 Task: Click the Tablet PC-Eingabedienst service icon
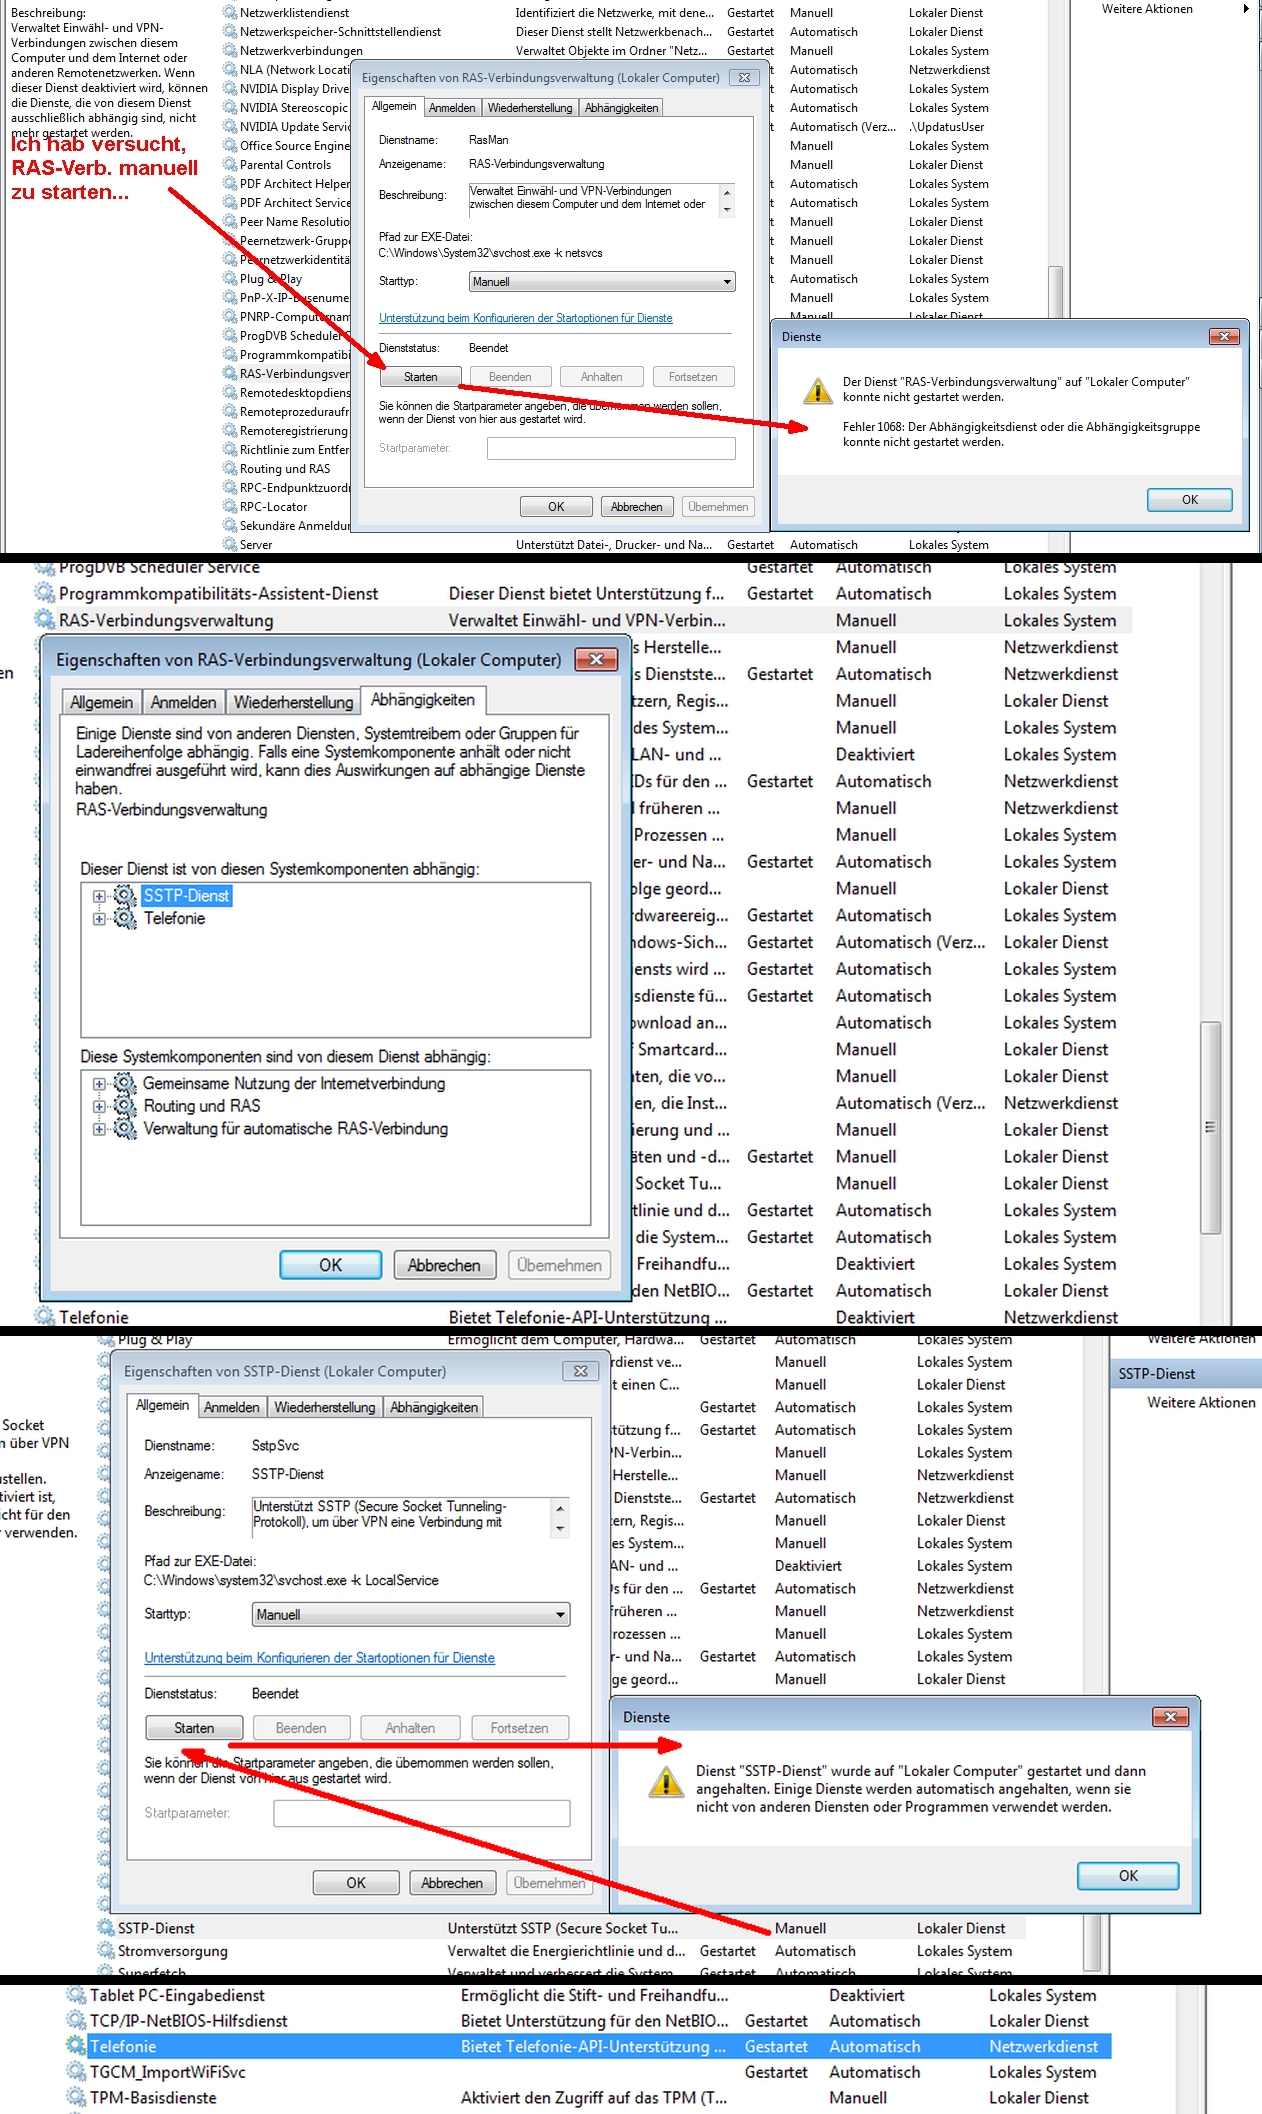(76, 1995)
